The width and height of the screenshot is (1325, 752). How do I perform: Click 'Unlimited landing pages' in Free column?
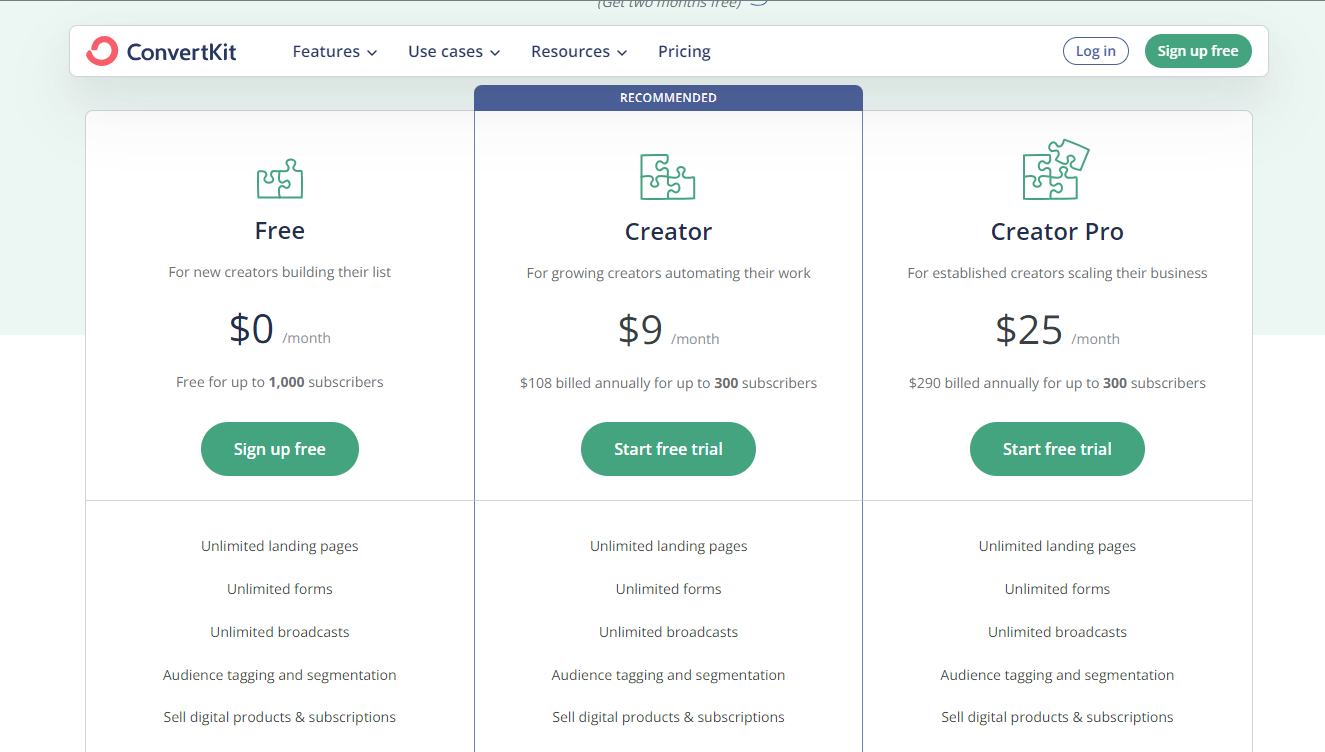point(280,546)
